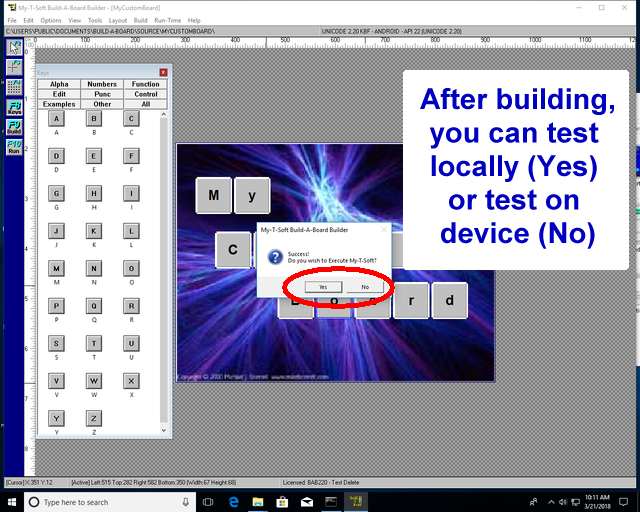640x512 pixels.
Task: Select the F2 pointer tool
Action: 14,49
